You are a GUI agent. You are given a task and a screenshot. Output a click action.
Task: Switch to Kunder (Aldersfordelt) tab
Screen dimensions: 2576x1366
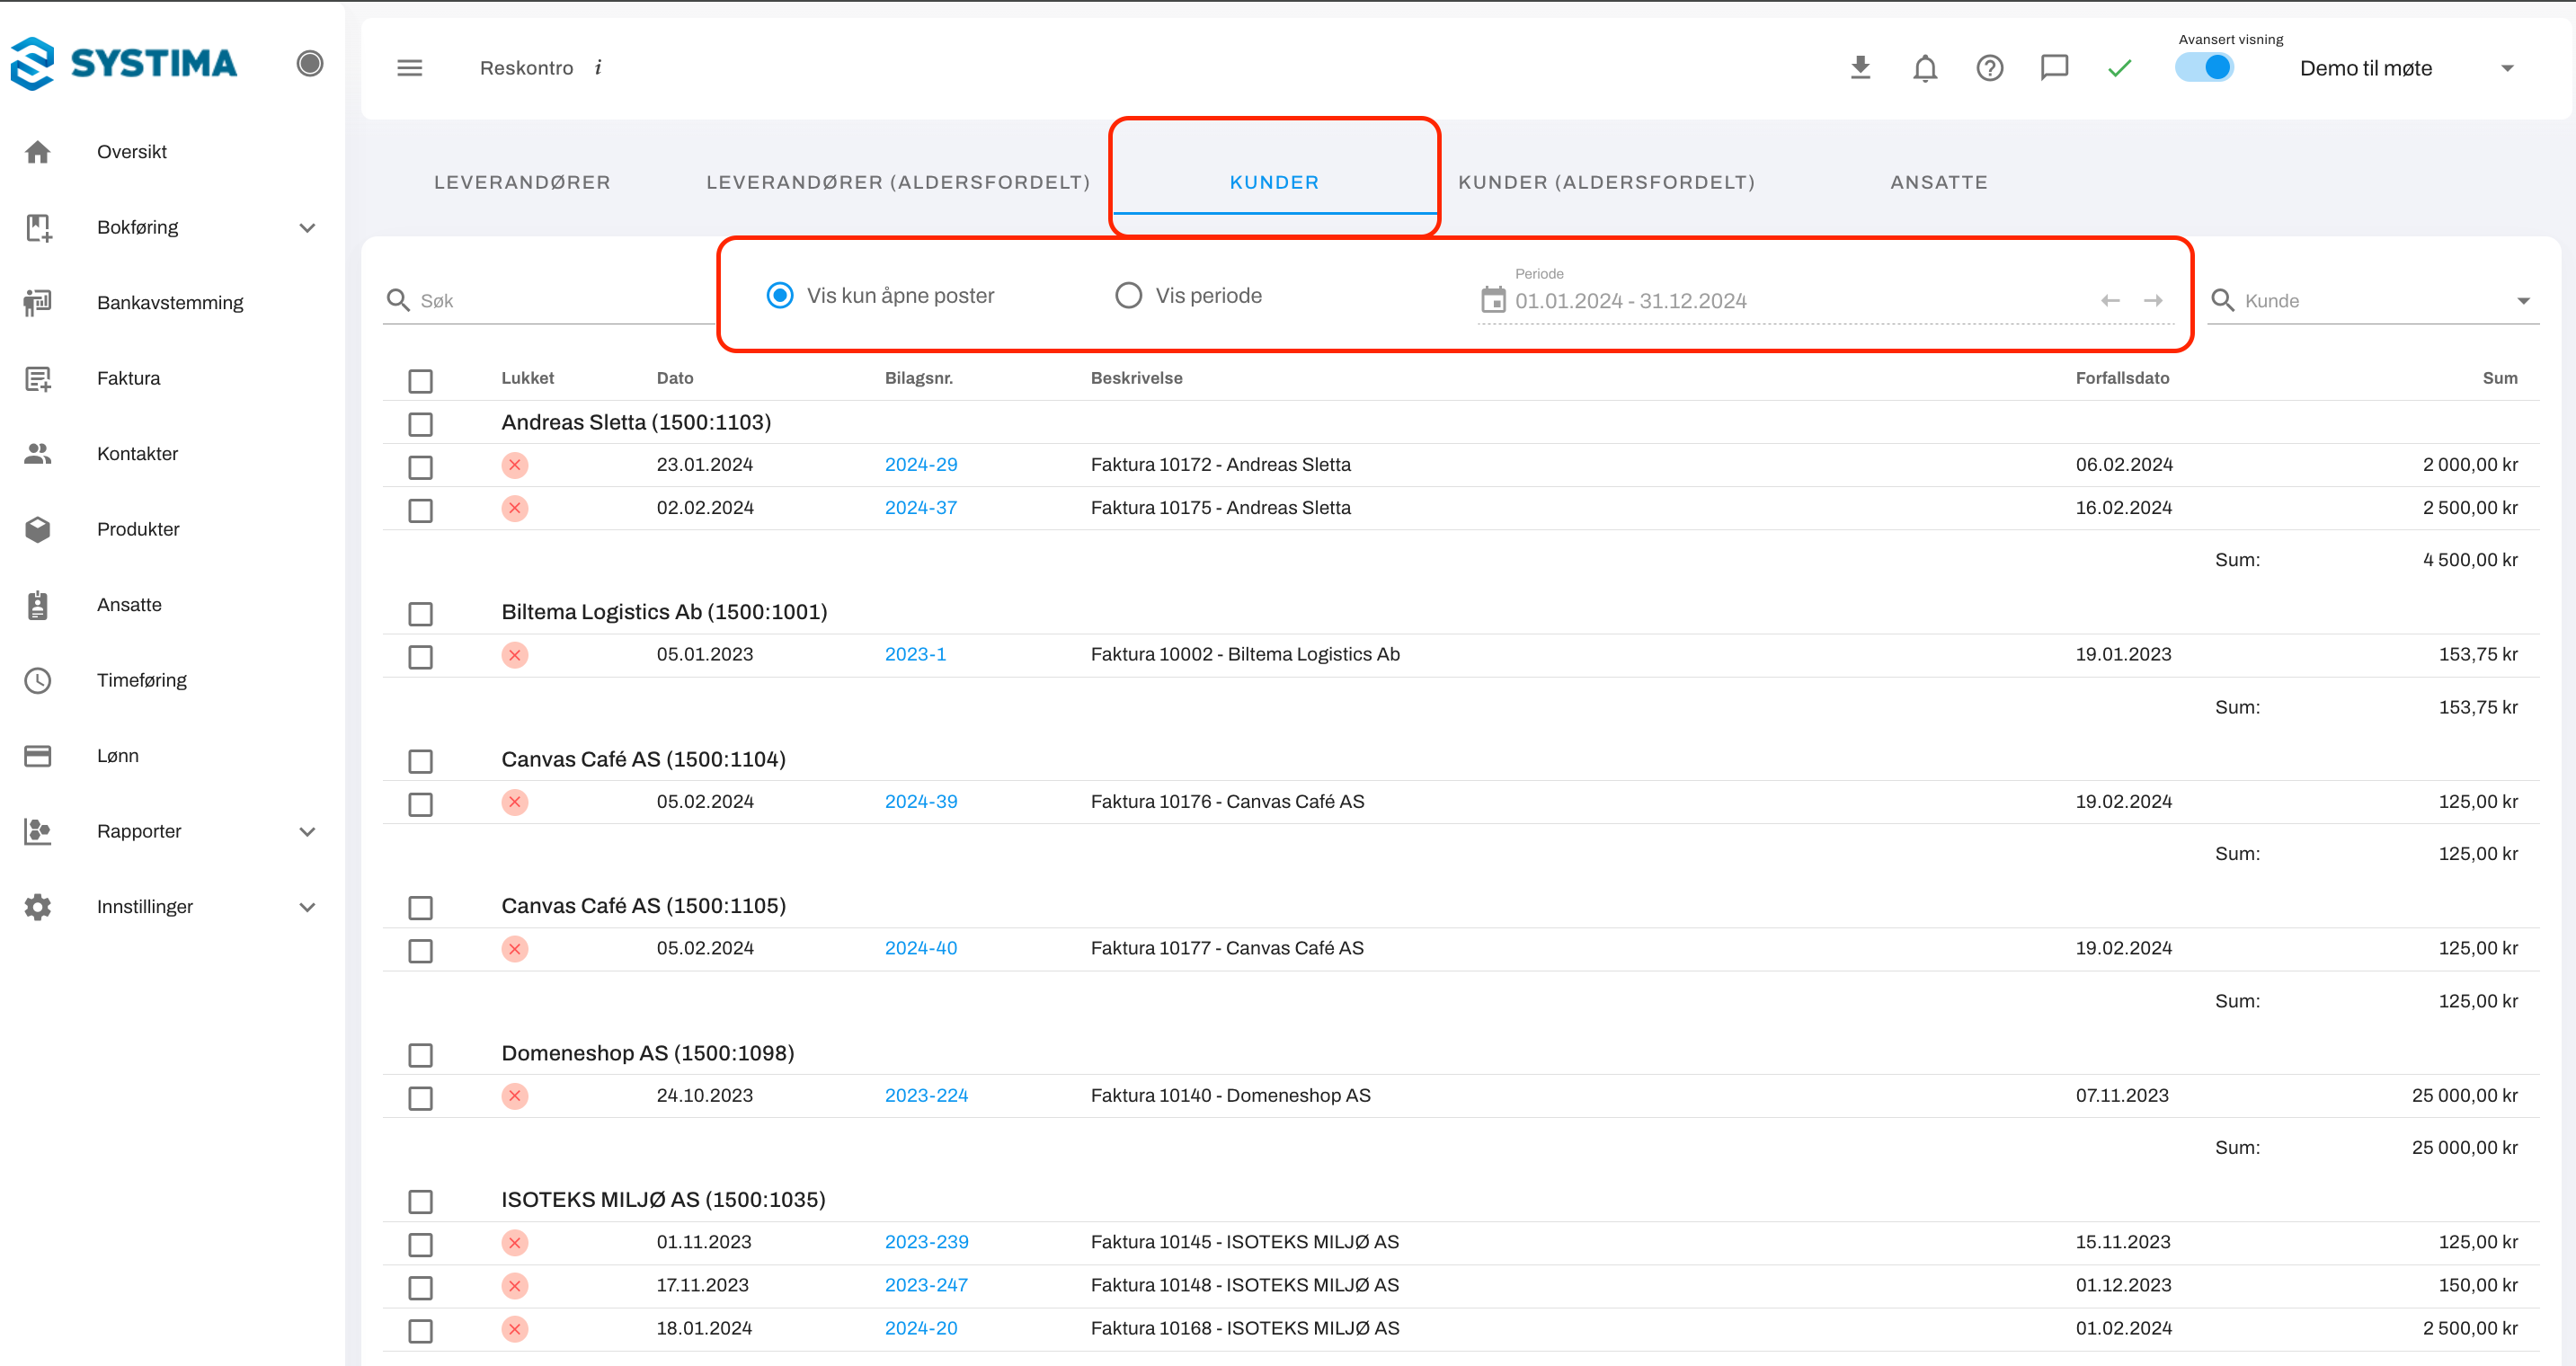click(x=1606, y=182)
